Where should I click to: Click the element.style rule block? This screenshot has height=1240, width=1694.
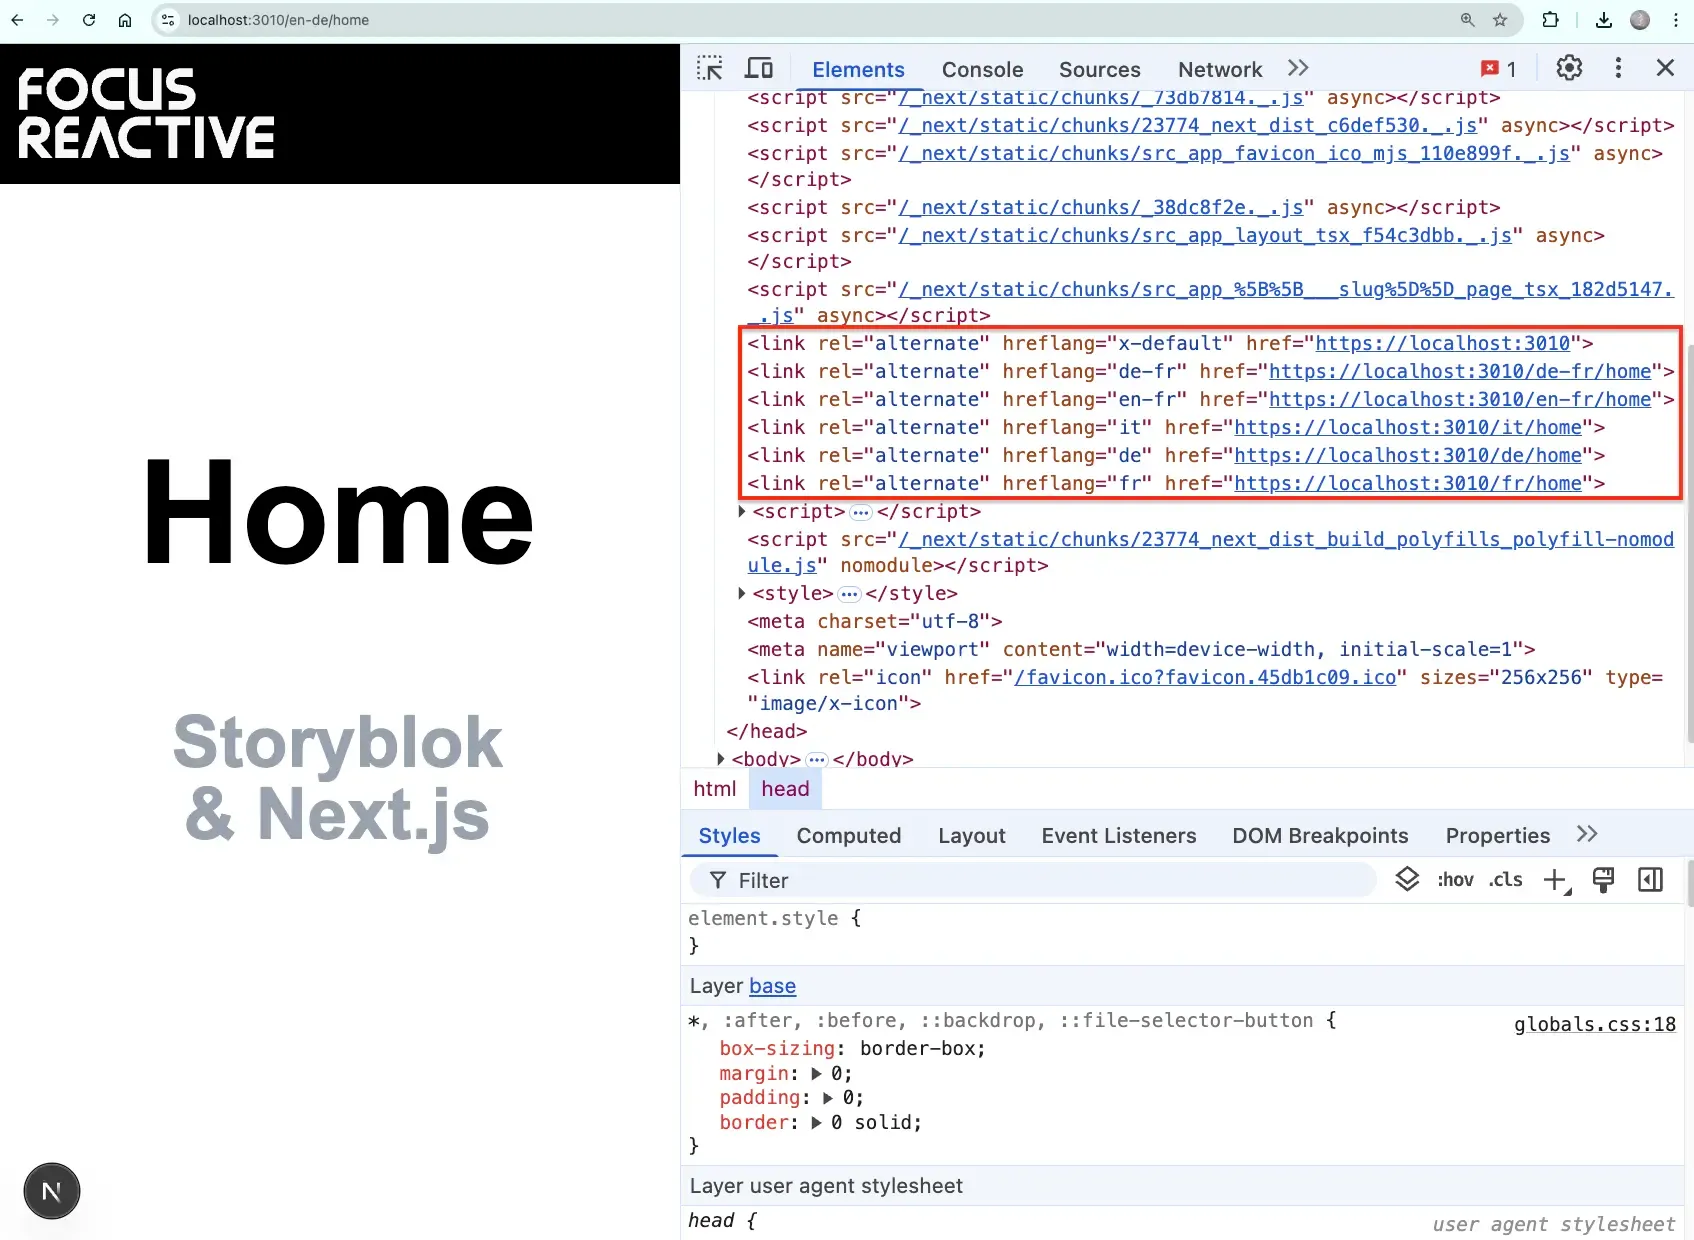774,931
